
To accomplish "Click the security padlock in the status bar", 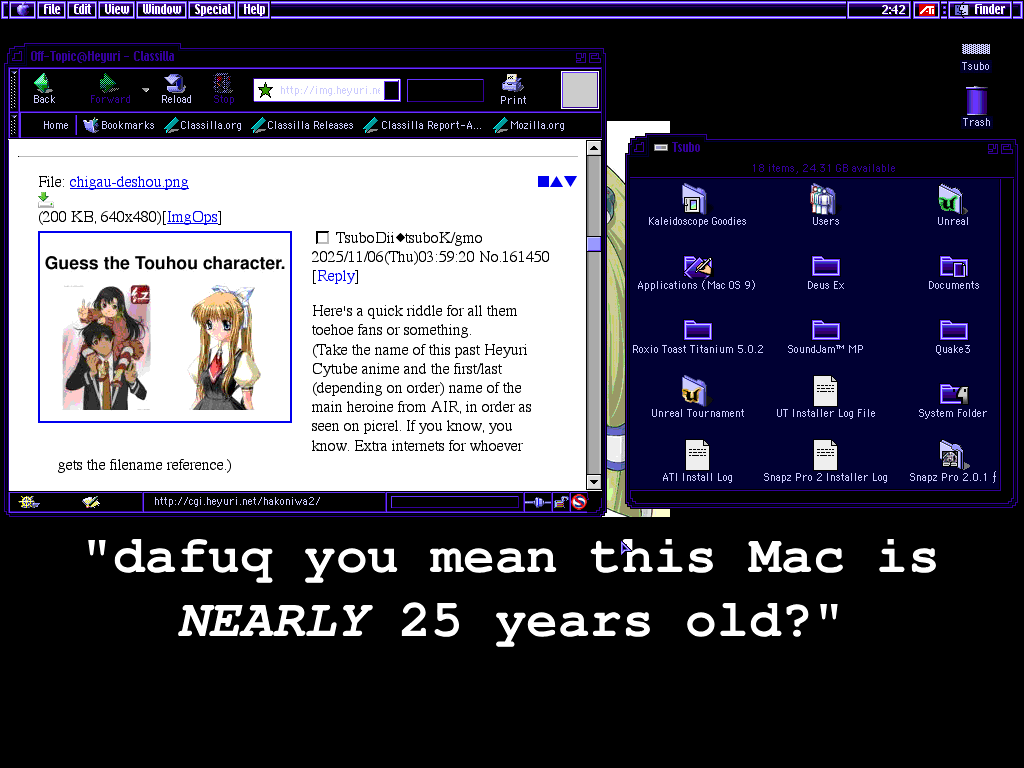I will pyautogui.click(x=560, y=502).
